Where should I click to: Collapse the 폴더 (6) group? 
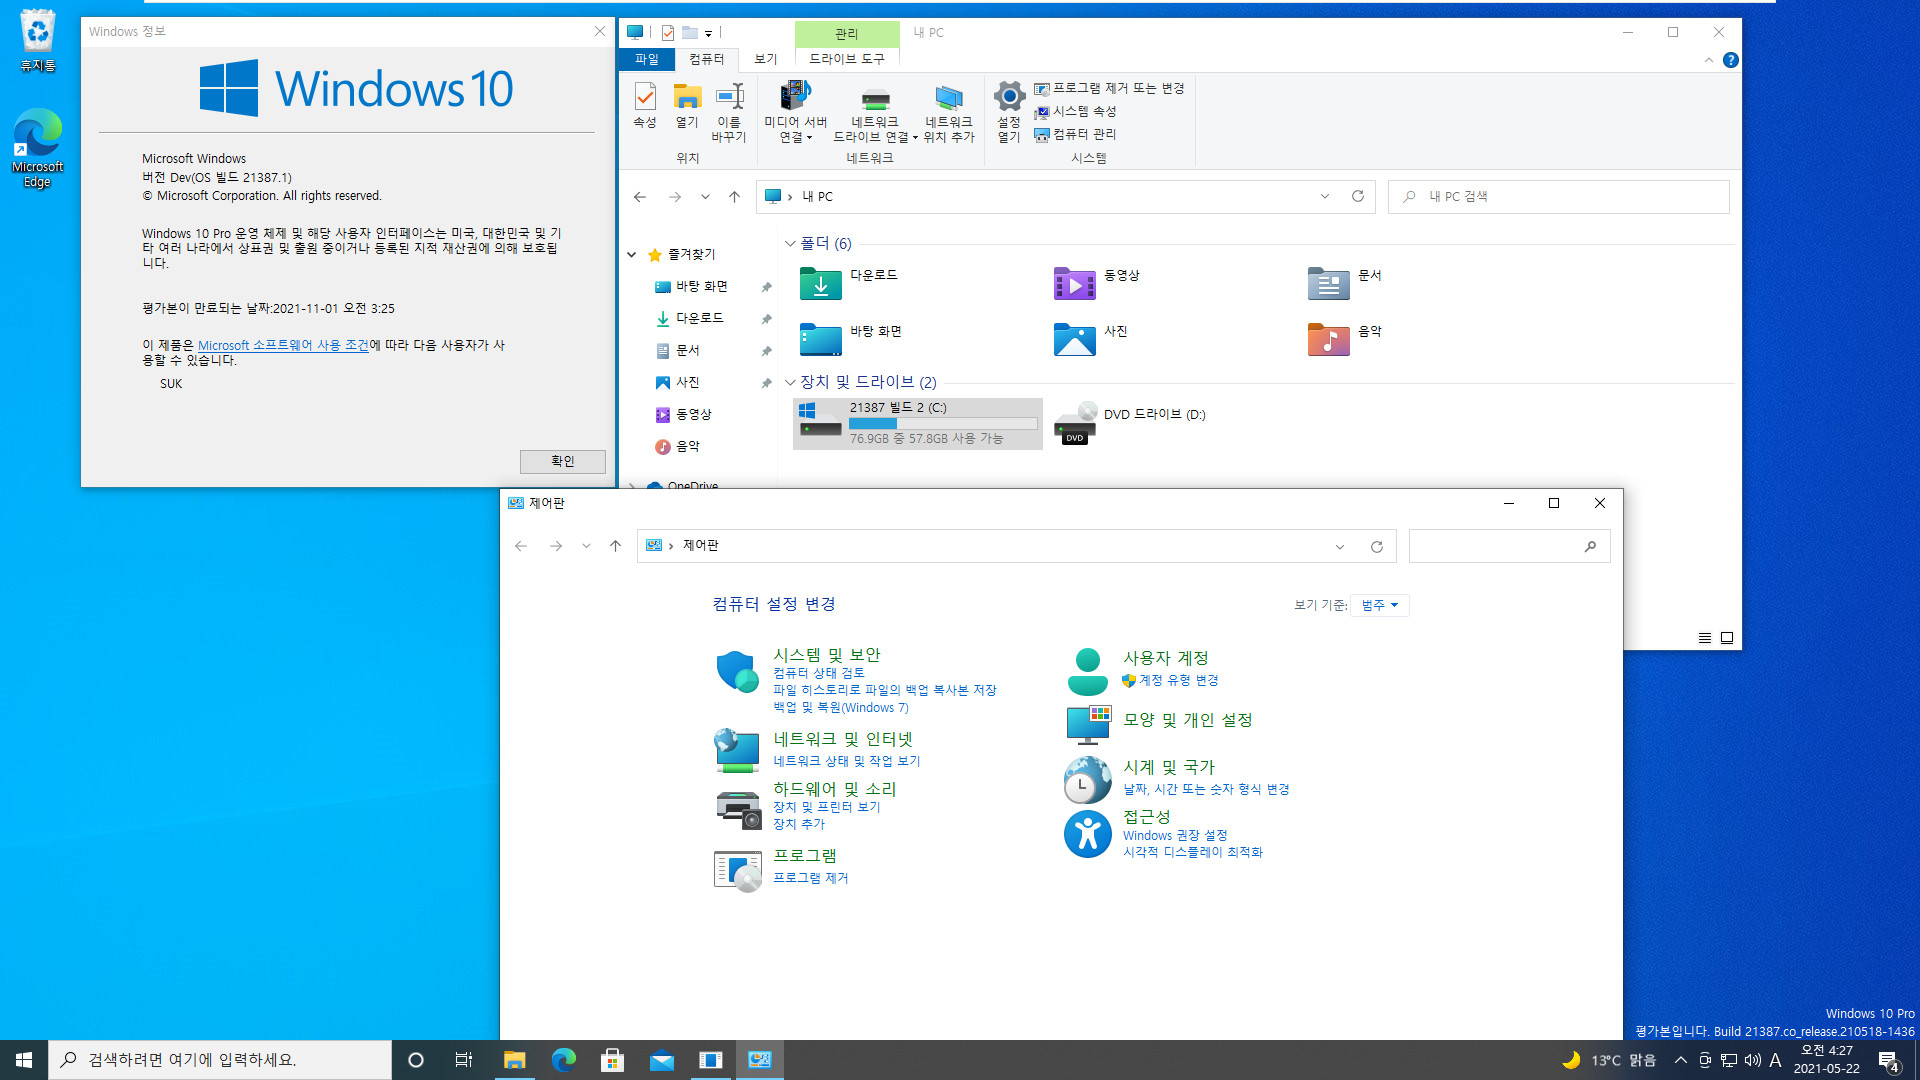coord(790,244)
